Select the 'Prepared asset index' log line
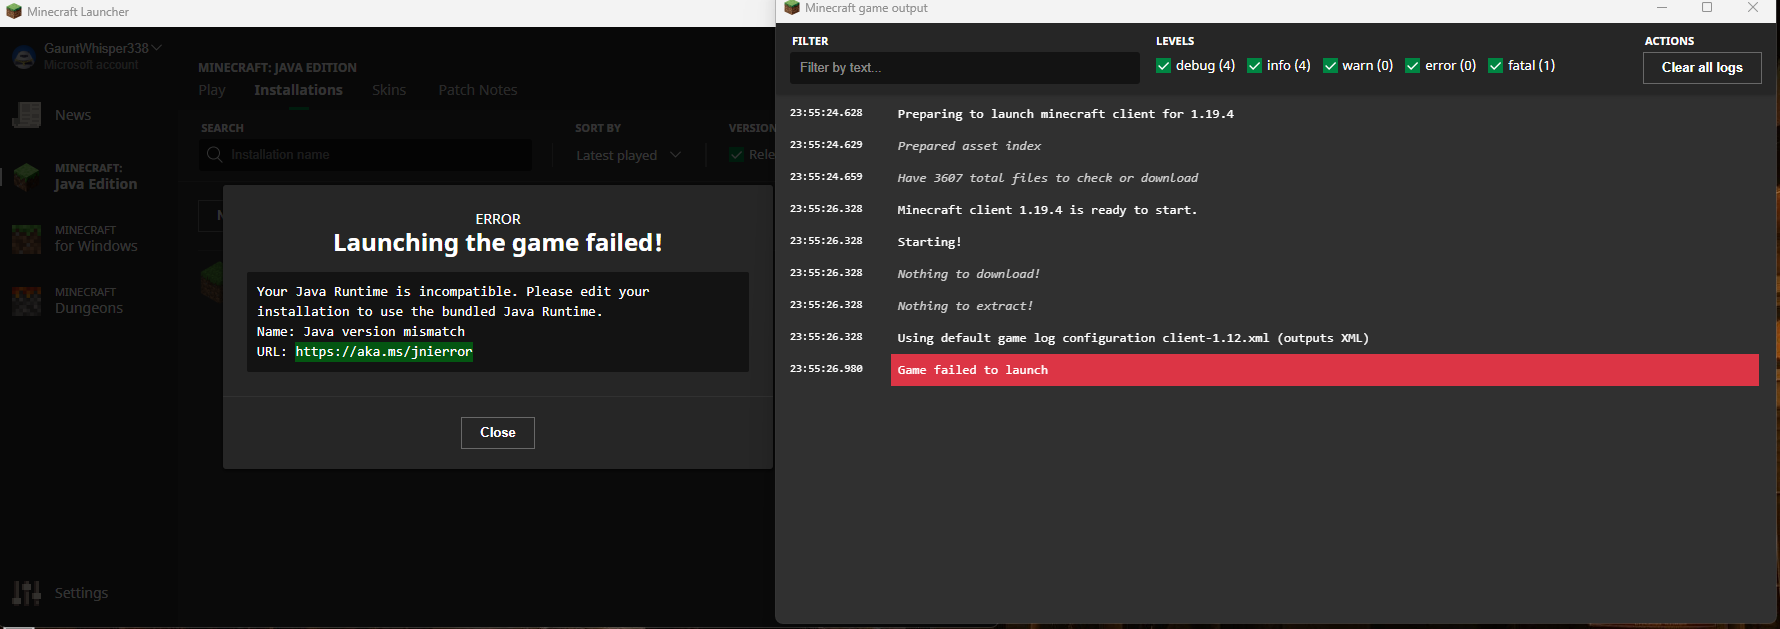The width and height of the screenshot is (1780, 629). tap(969, 146)
